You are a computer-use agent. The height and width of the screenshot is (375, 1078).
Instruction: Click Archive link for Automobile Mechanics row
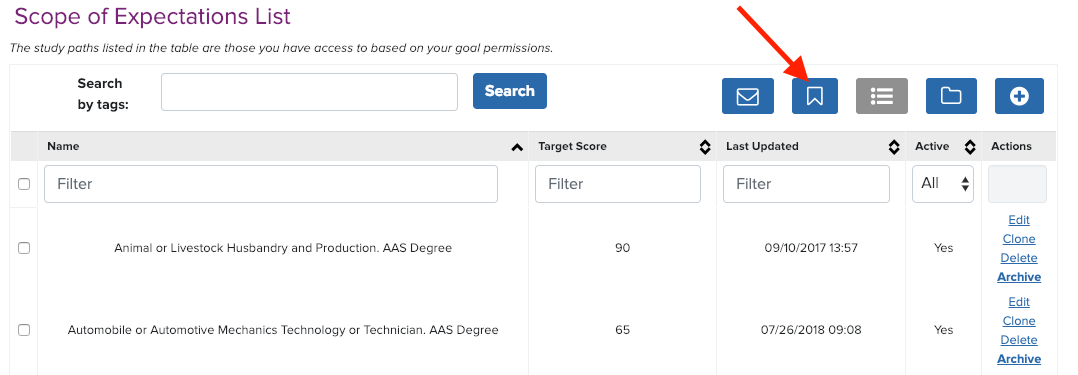point(1019,358)
